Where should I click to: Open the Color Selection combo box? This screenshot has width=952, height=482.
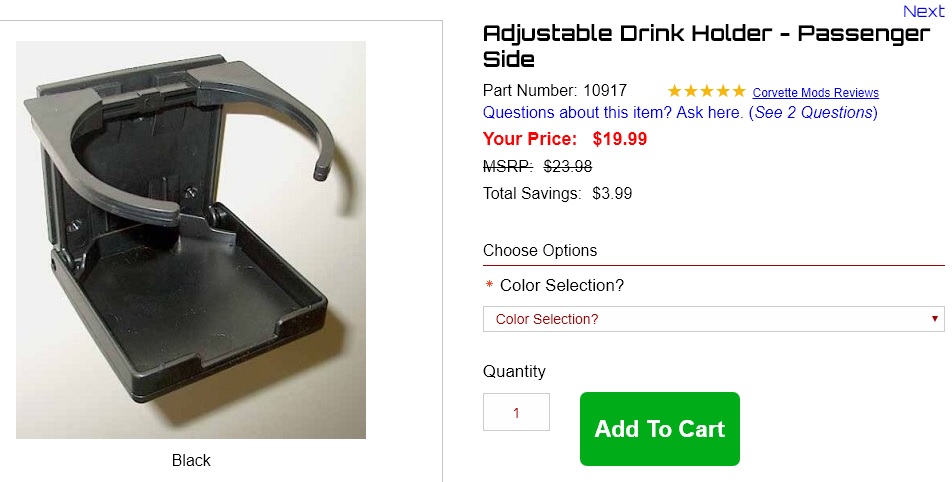tap(713, 319)
